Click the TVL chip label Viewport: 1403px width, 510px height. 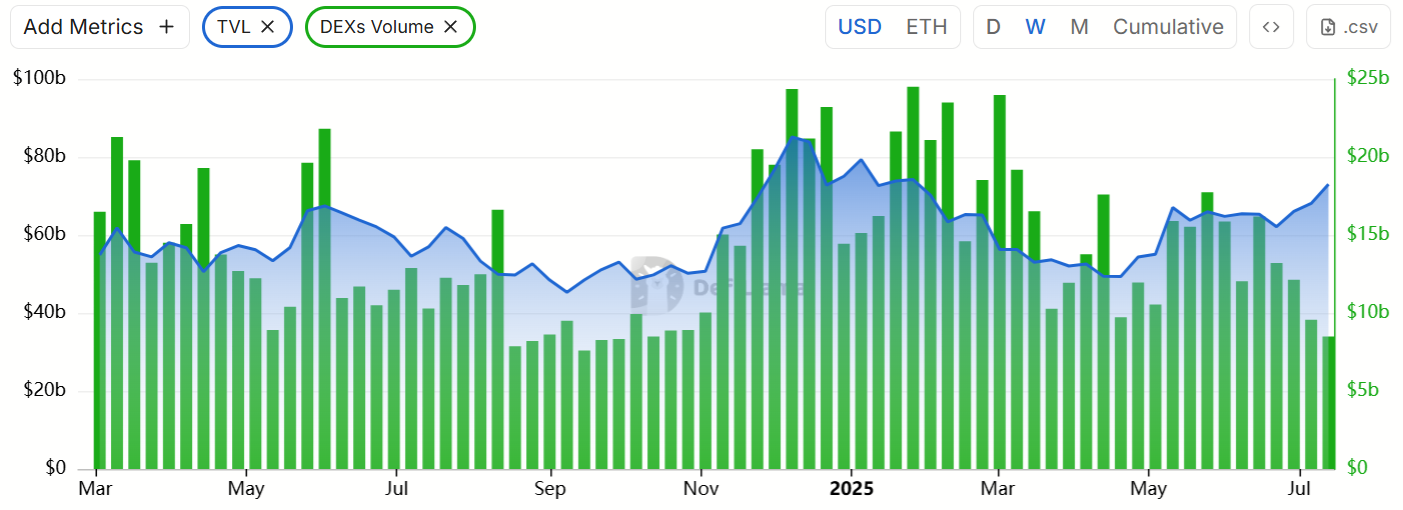233,27
